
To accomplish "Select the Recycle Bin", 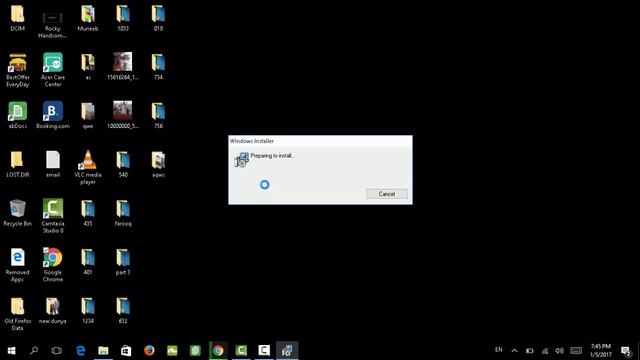I will click(x=18, y=213).
